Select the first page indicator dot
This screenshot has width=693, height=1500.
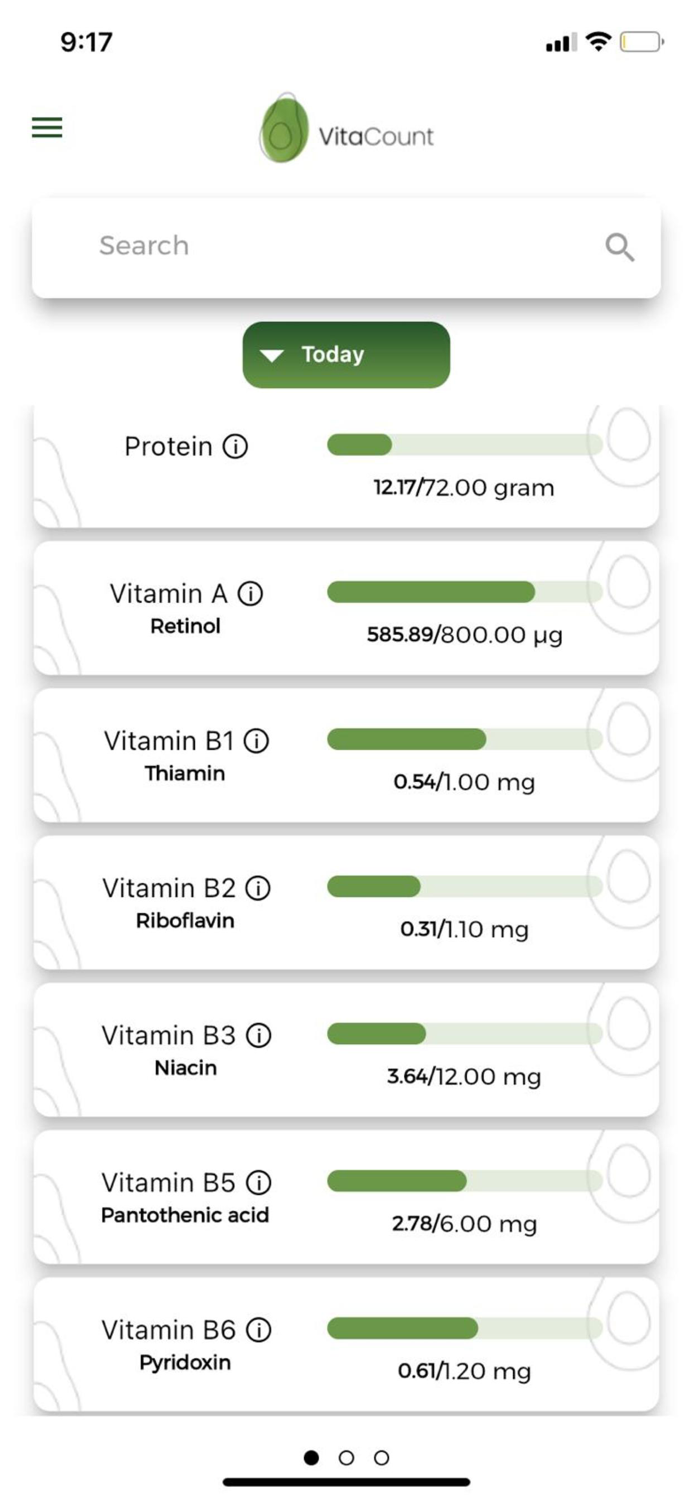(x=310, y=1458)
